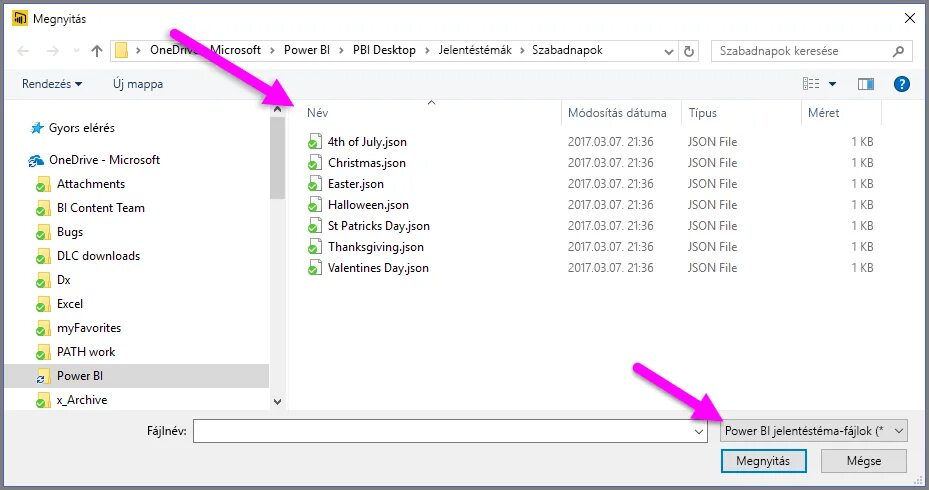
Task: Click the search magnifier icon
Action: pos(898,52)
